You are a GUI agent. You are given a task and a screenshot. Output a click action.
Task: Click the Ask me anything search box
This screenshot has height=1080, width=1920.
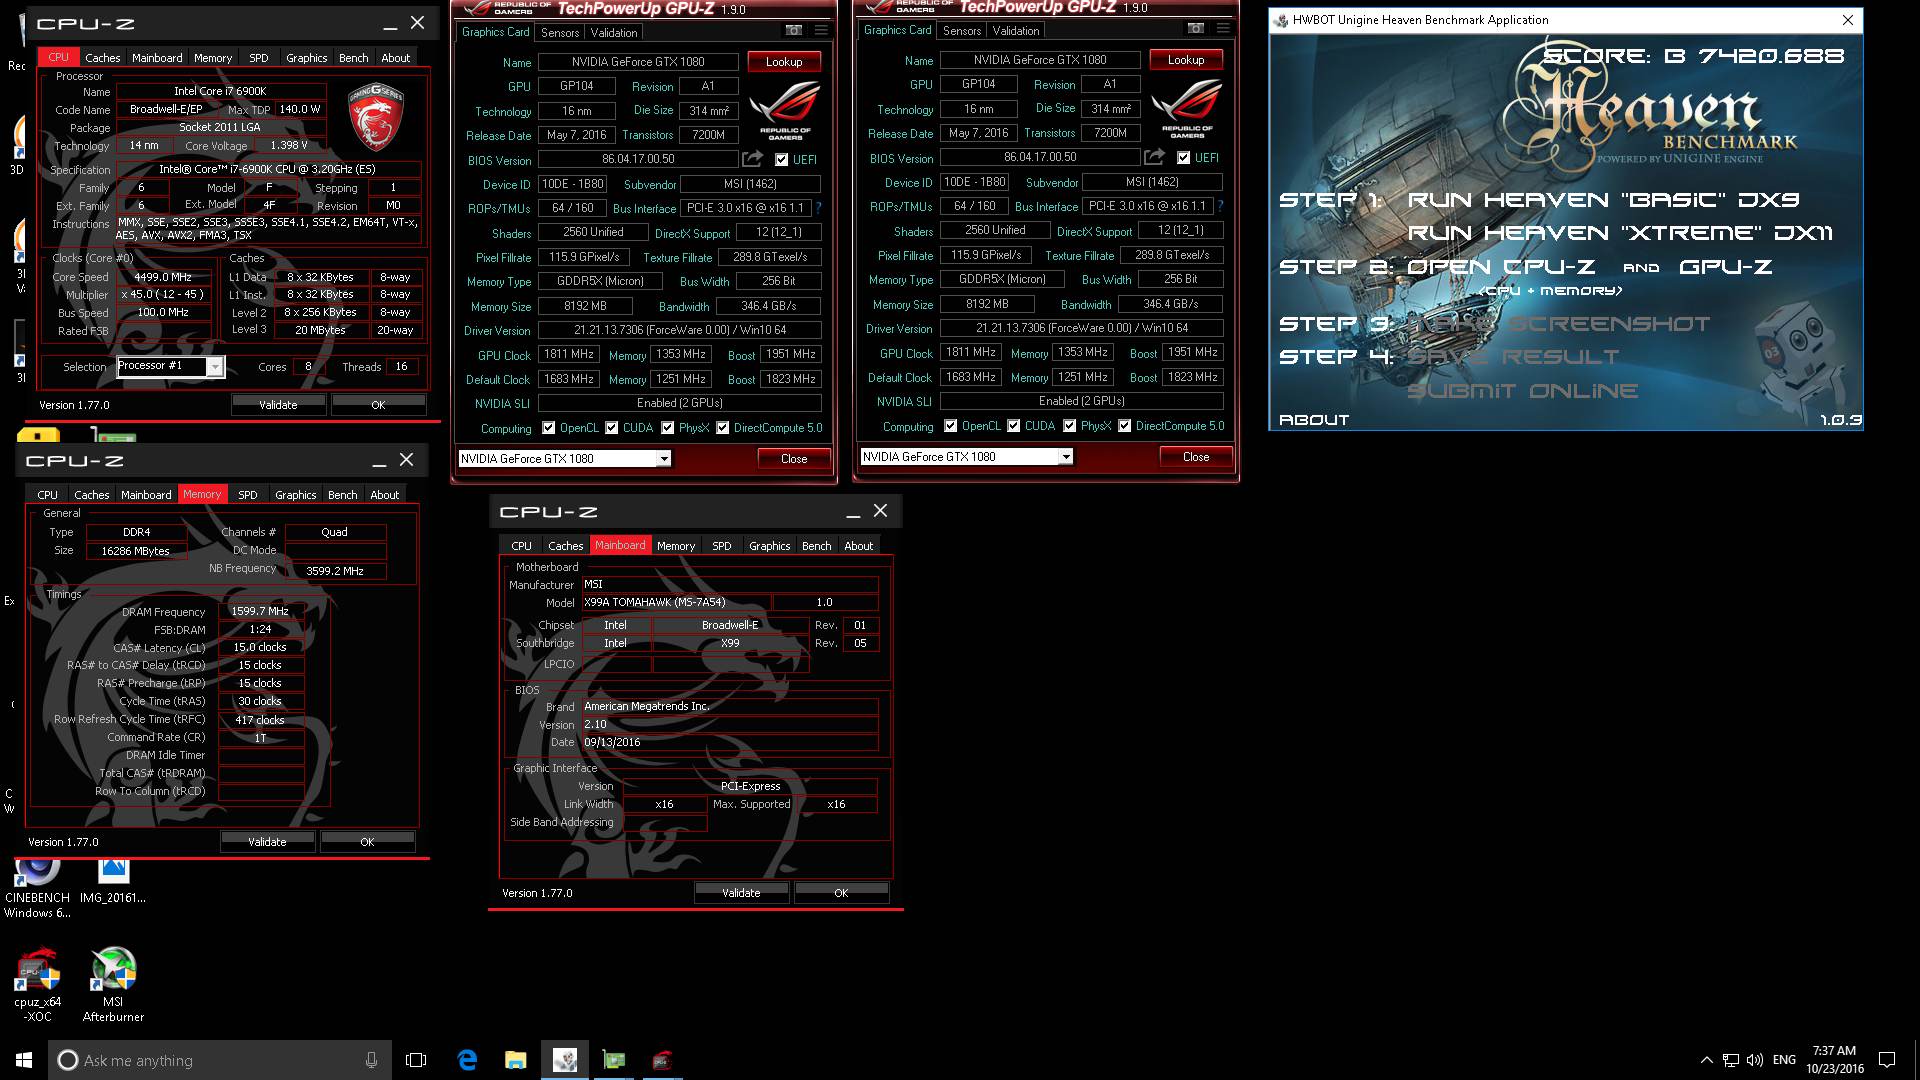(220, 1060)
